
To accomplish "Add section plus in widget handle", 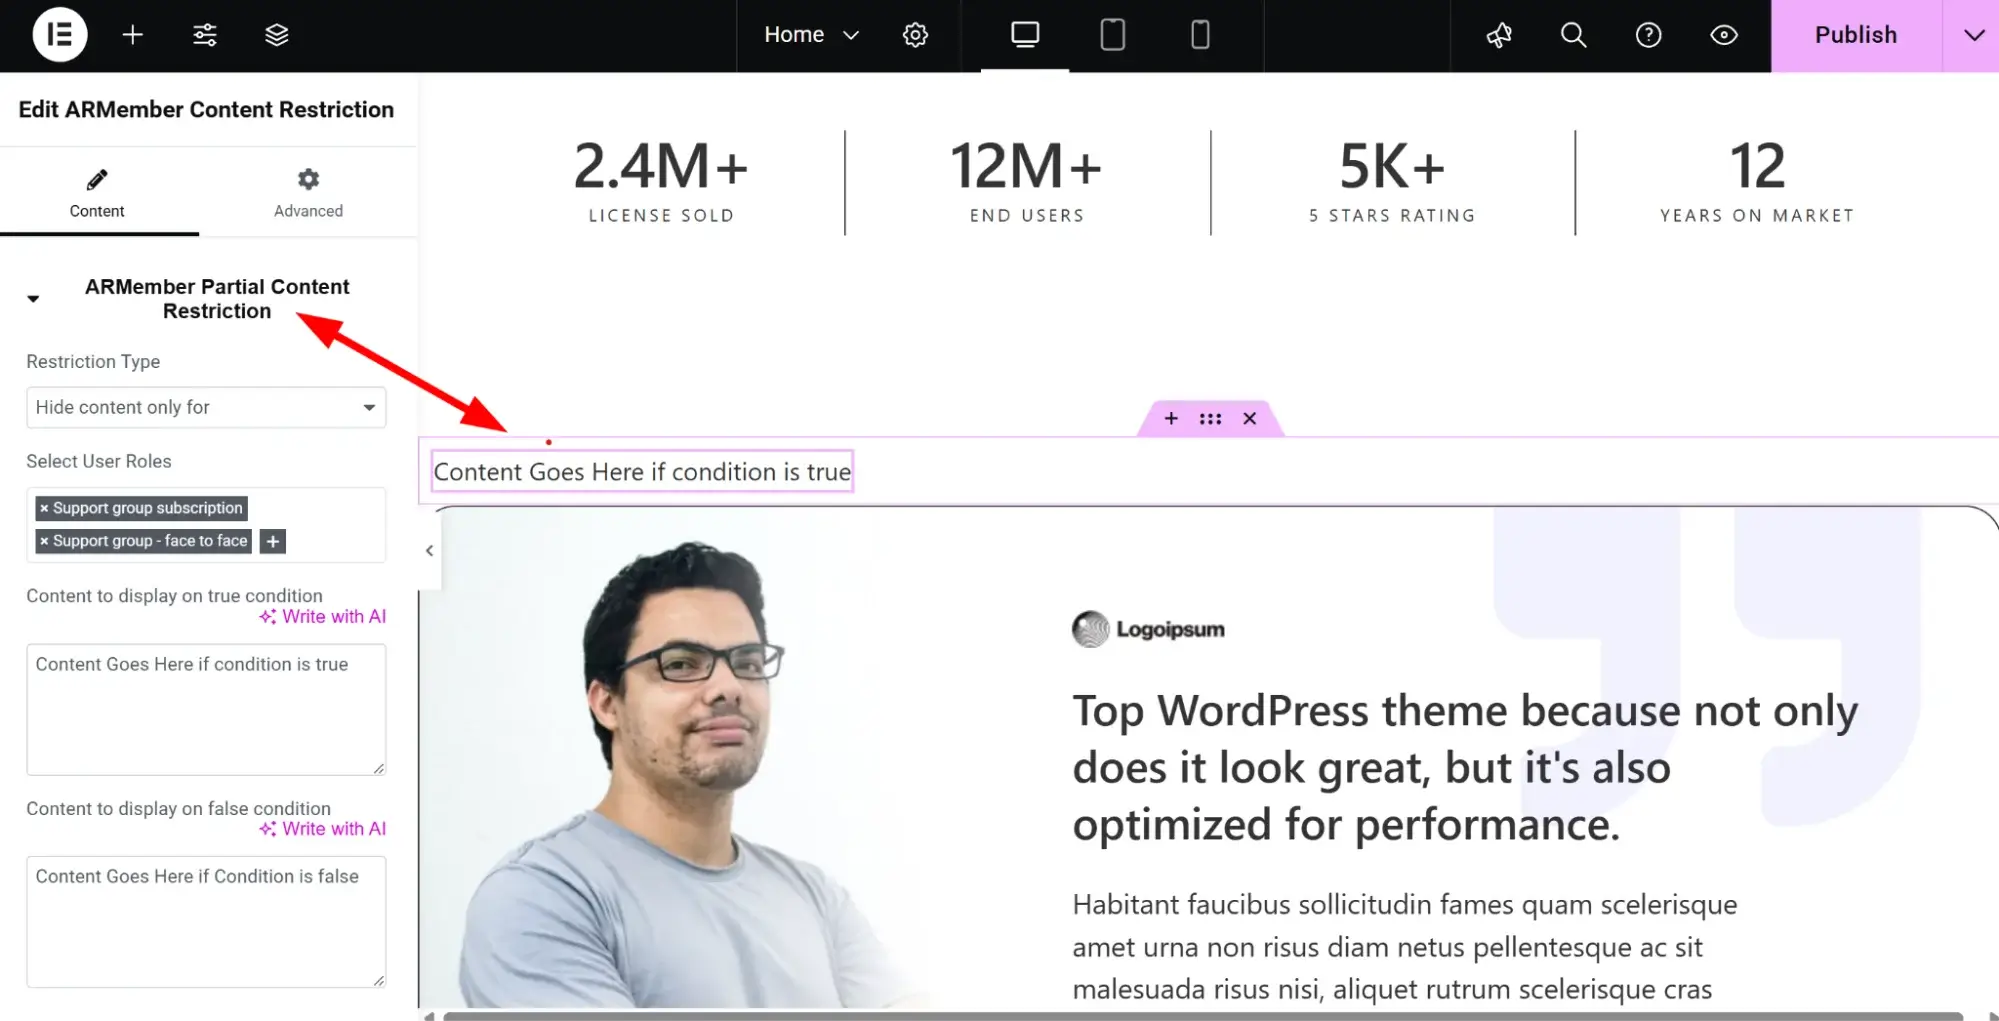I will click(1171, 419).
